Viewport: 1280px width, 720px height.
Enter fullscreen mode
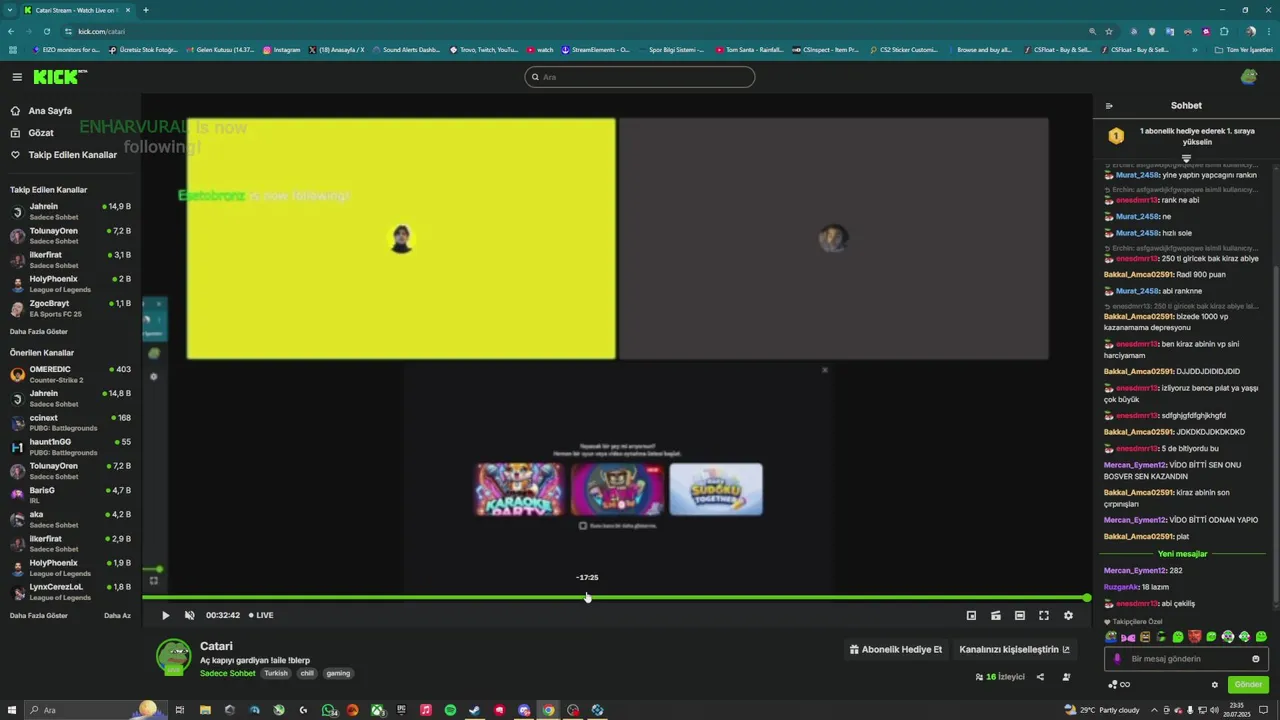(x=1044, y=615)
